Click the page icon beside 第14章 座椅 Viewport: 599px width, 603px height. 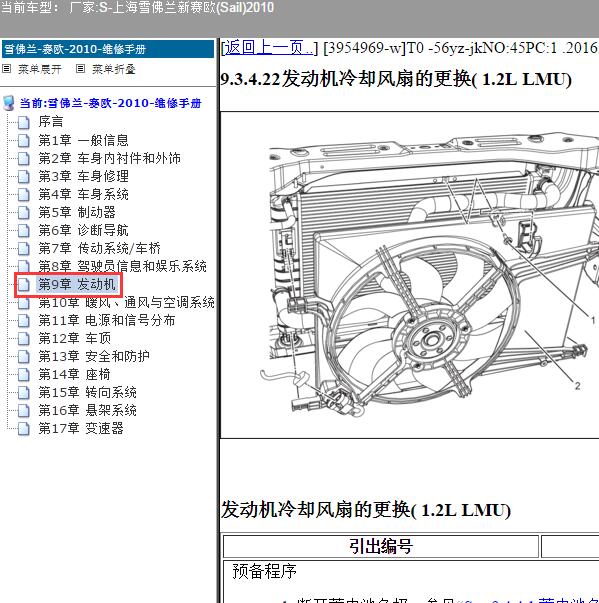pos(24,375)
